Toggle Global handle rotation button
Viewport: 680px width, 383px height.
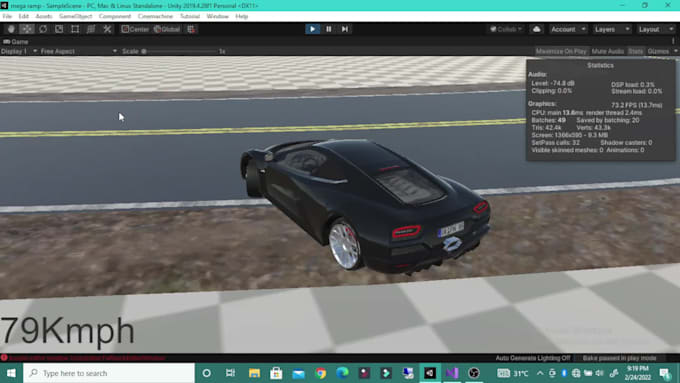[167, 29]
